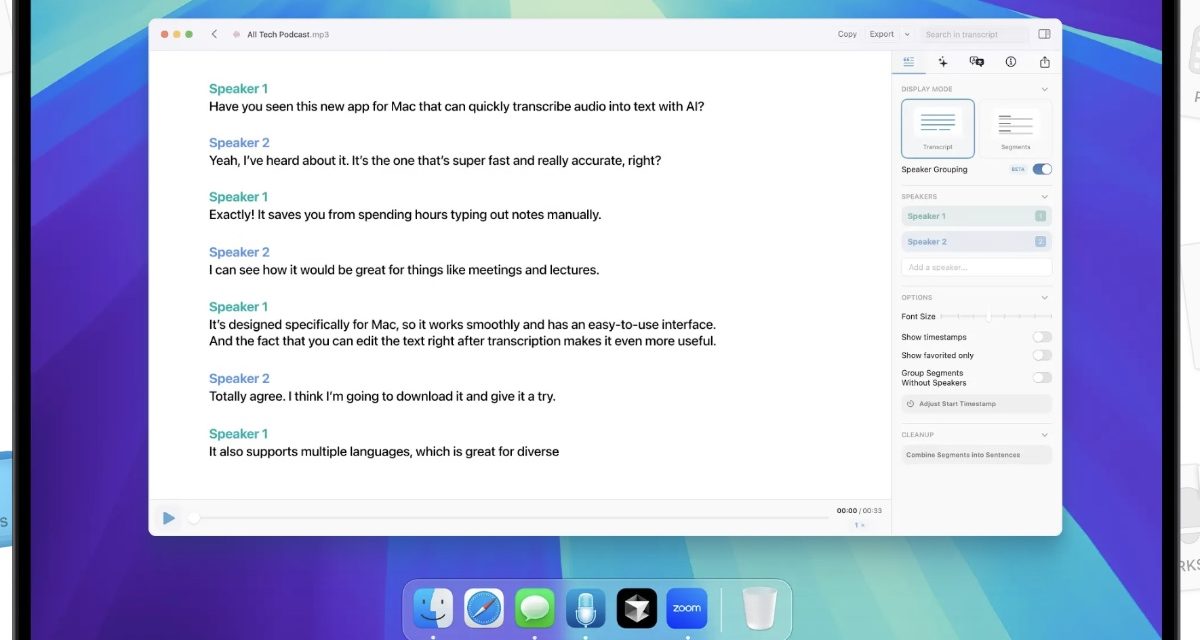Open Messages from the Dock
The height and width of the screenshot is (640, 1200).
(535, 608)
